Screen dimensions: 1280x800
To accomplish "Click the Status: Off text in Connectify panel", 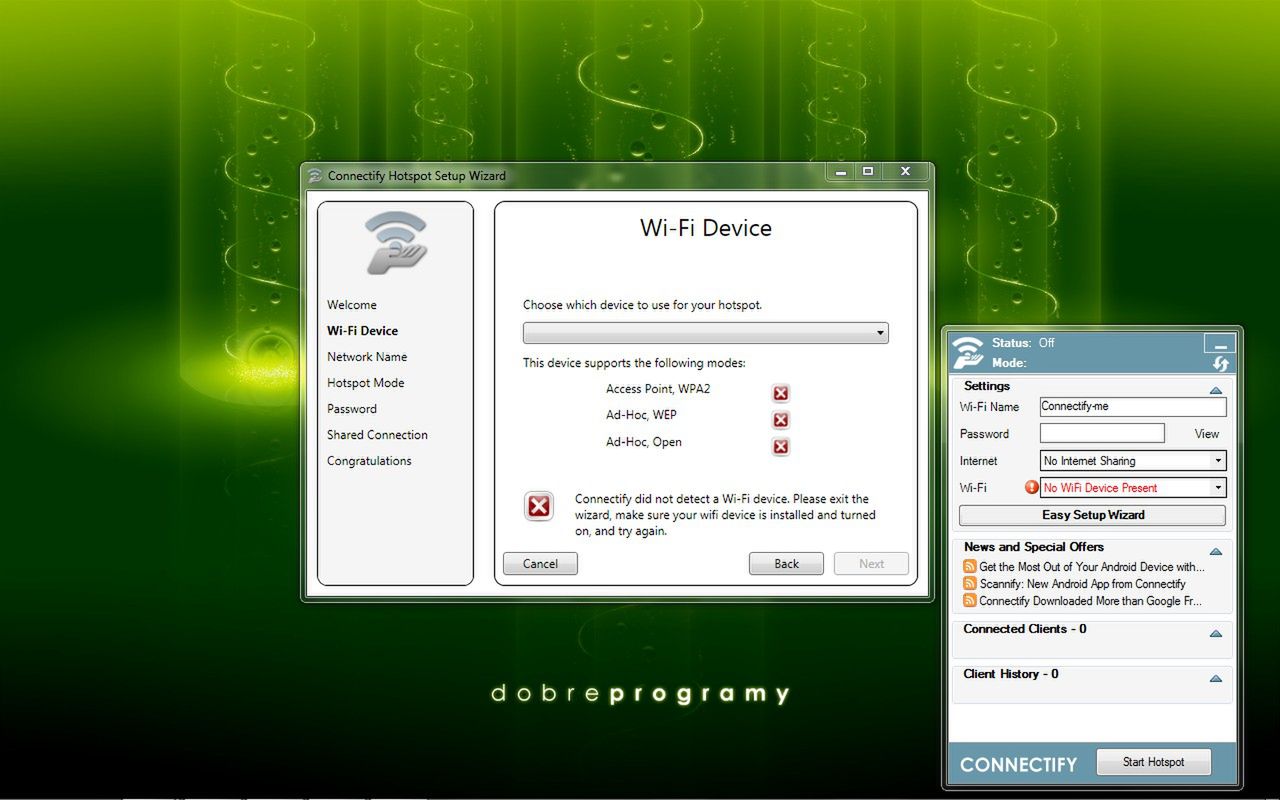I will point(1023,343).
